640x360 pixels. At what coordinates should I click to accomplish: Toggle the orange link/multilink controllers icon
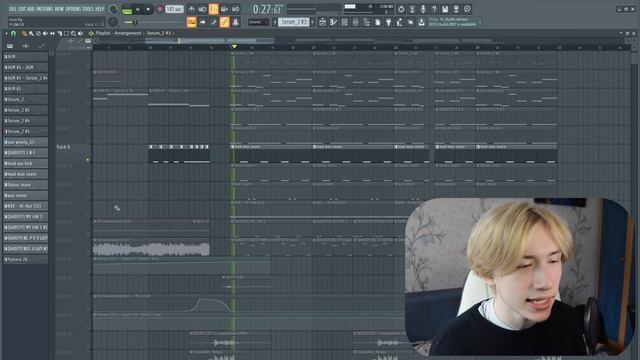click(224, 22)
